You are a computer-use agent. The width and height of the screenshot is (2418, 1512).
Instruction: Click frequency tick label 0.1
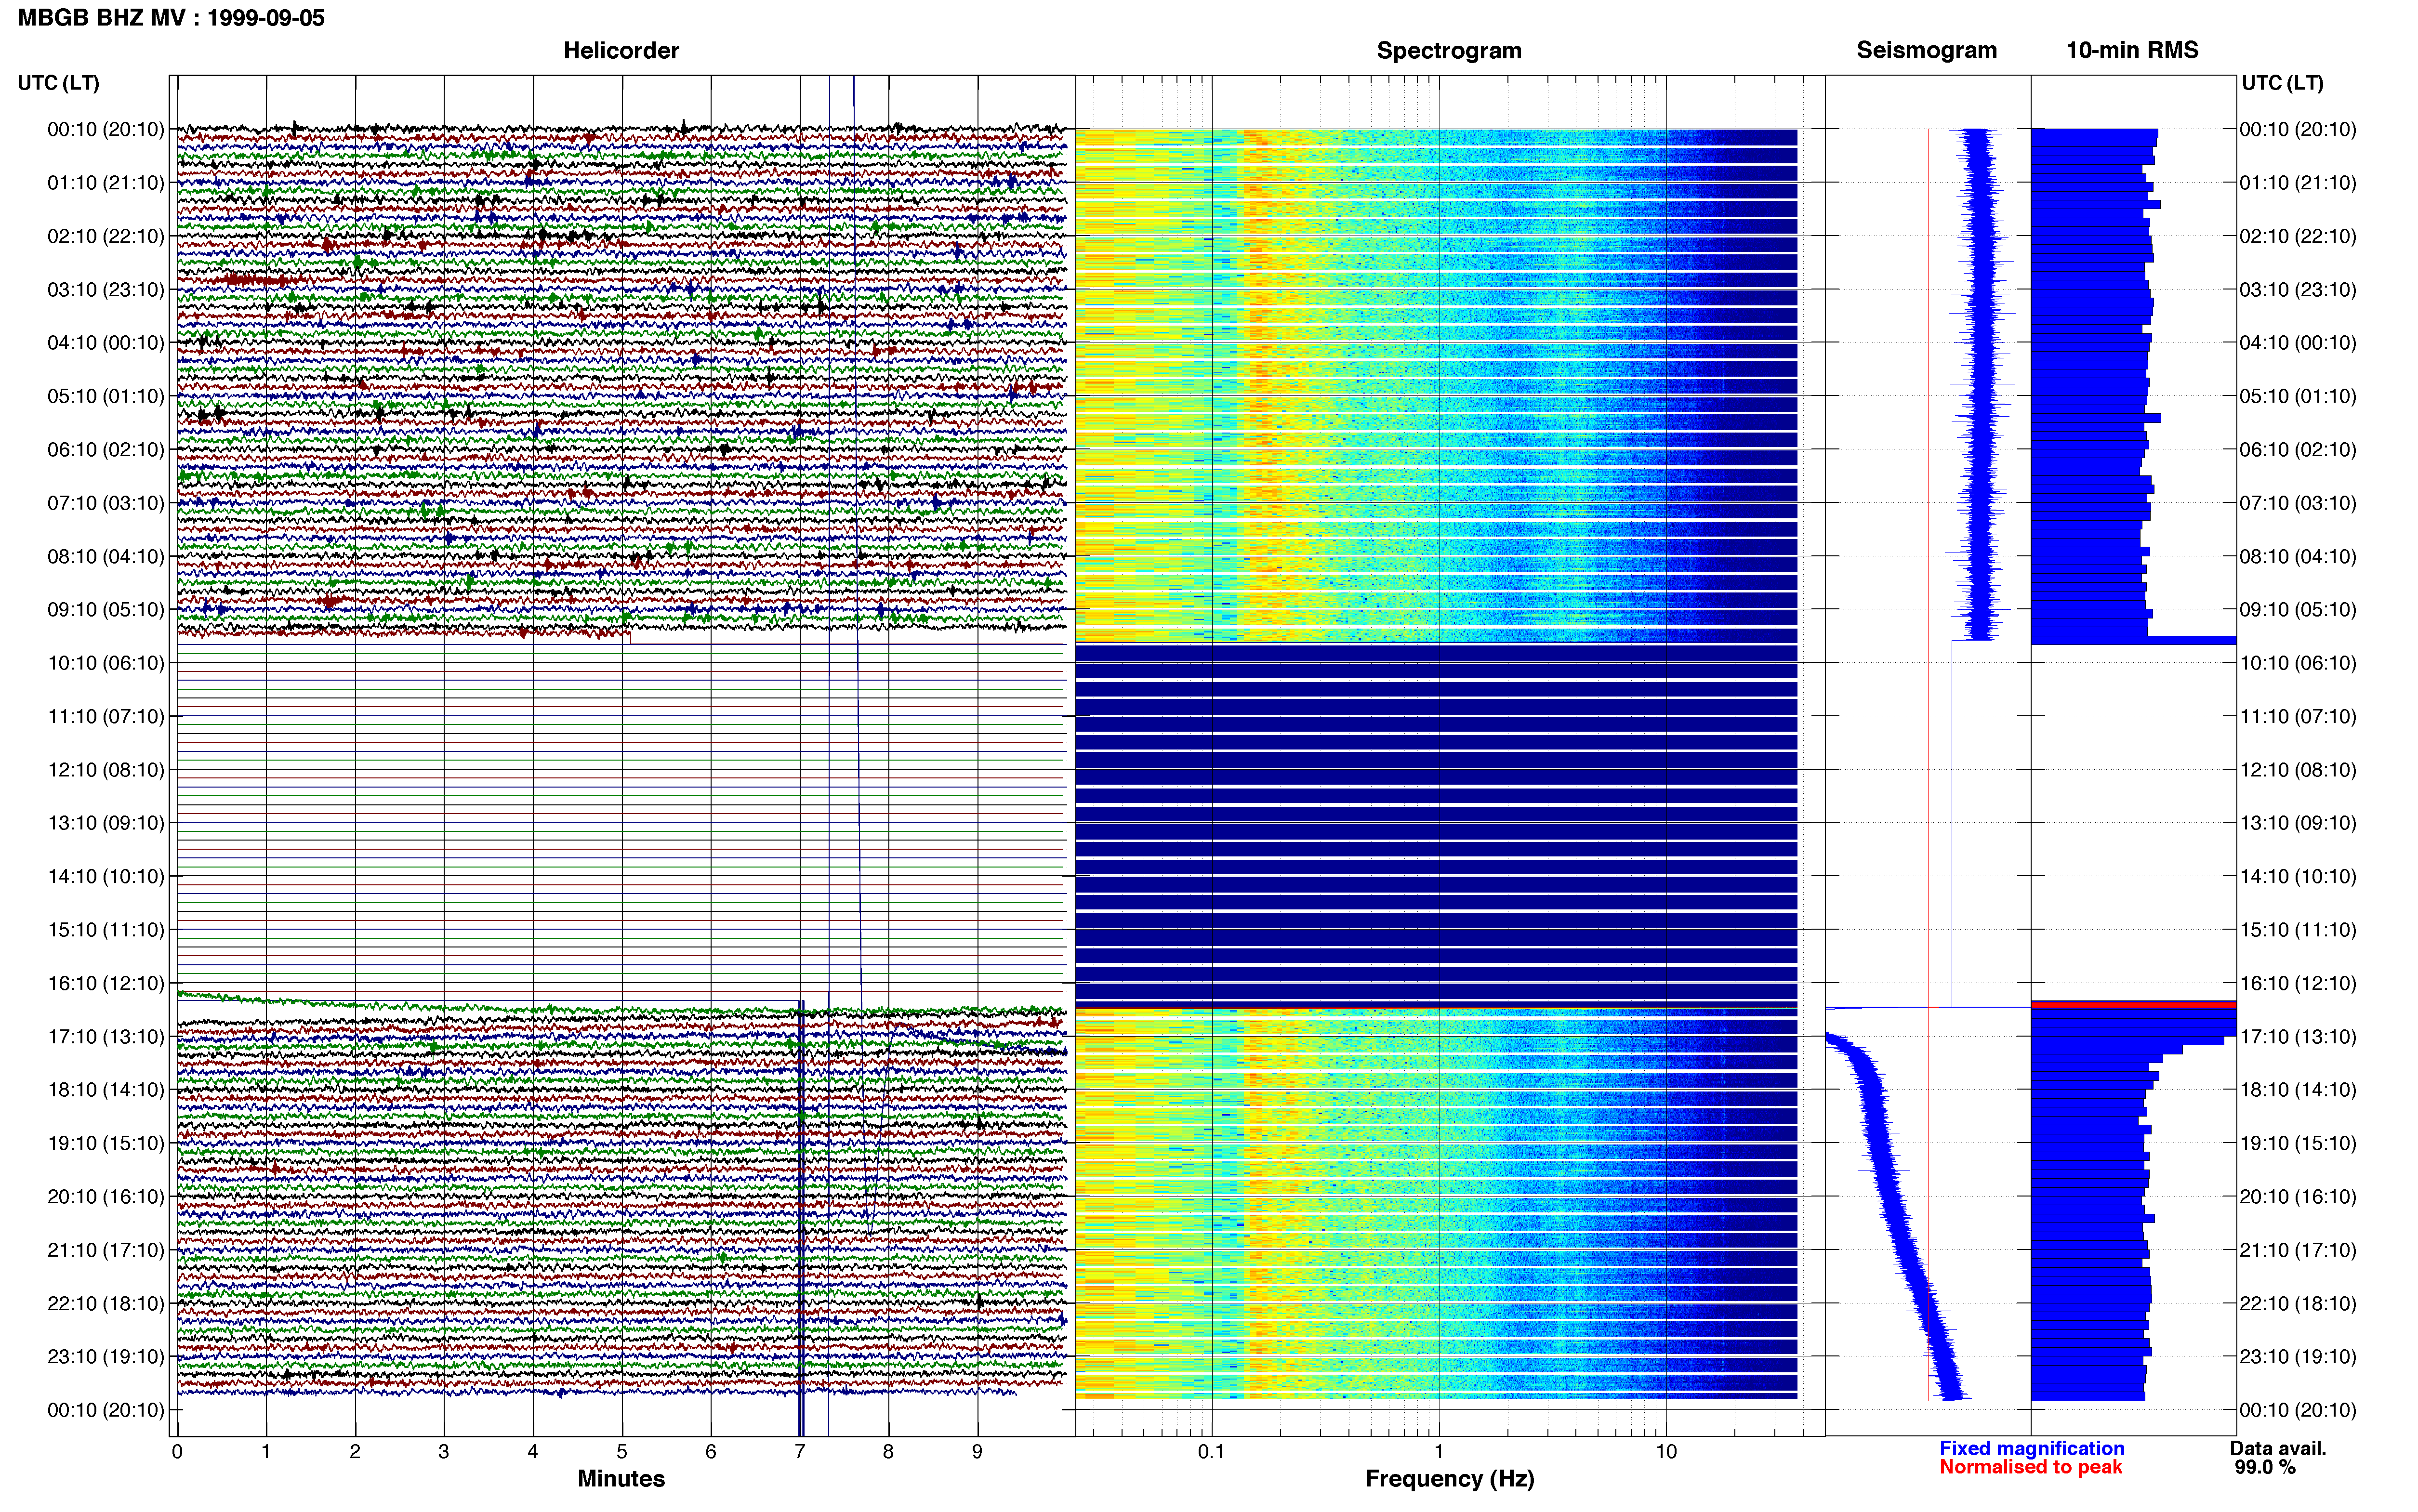pos(1211,1452)
